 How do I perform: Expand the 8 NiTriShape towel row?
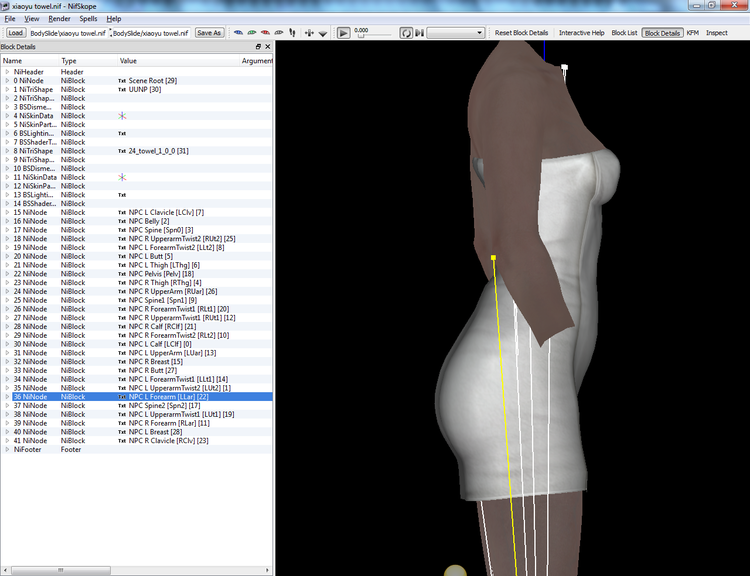click(7, 151)
